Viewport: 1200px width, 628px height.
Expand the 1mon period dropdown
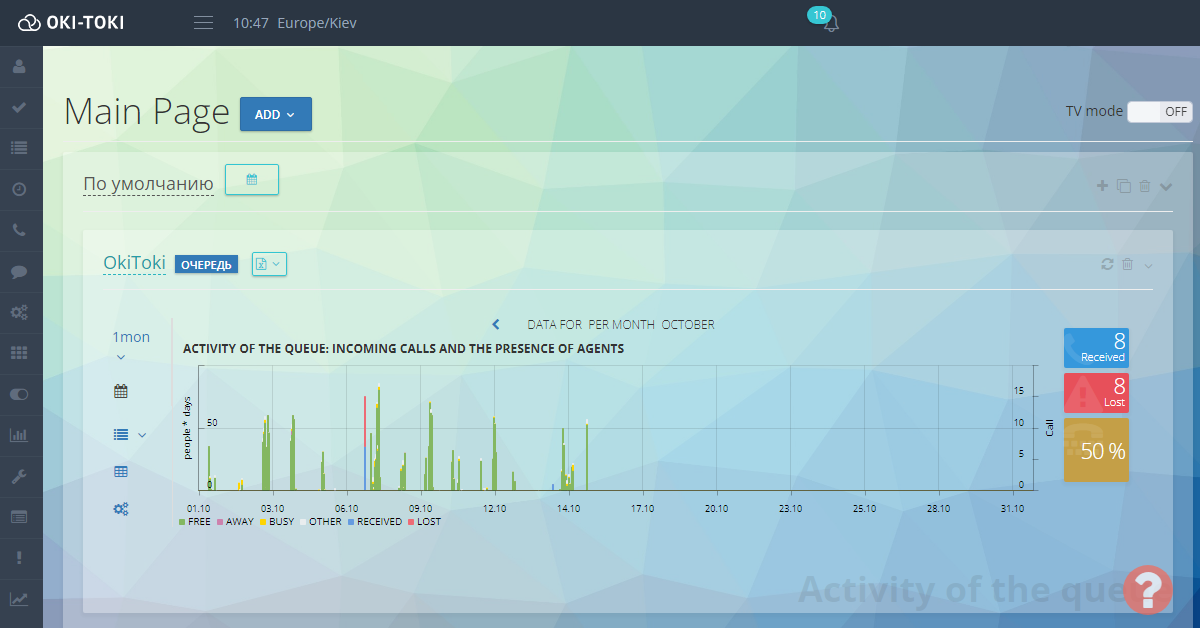click(x=121, y=356)
